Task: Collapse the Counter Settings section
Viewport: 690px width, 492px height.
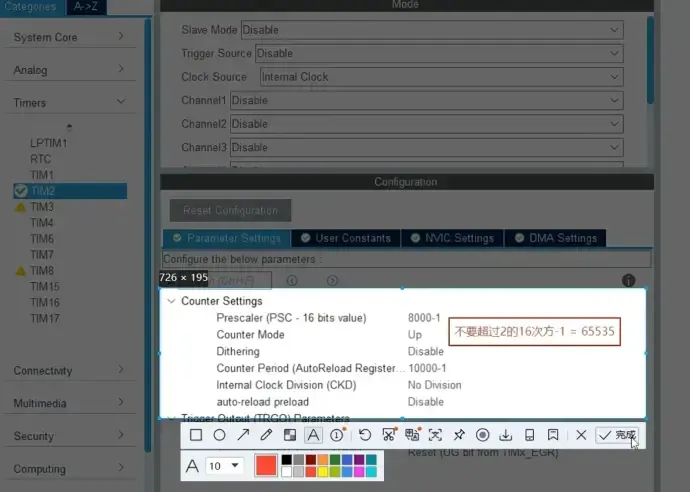Action: [171, 301]
